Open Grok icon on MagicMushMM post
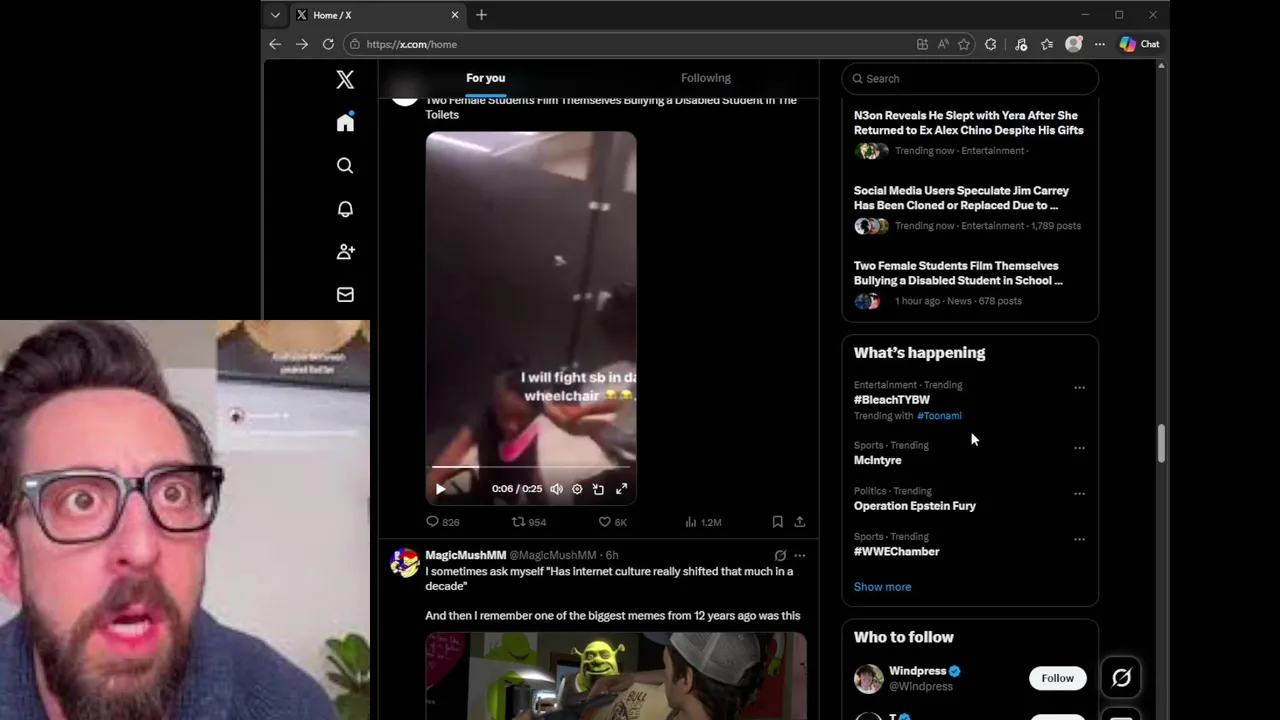 click(780, 555)
